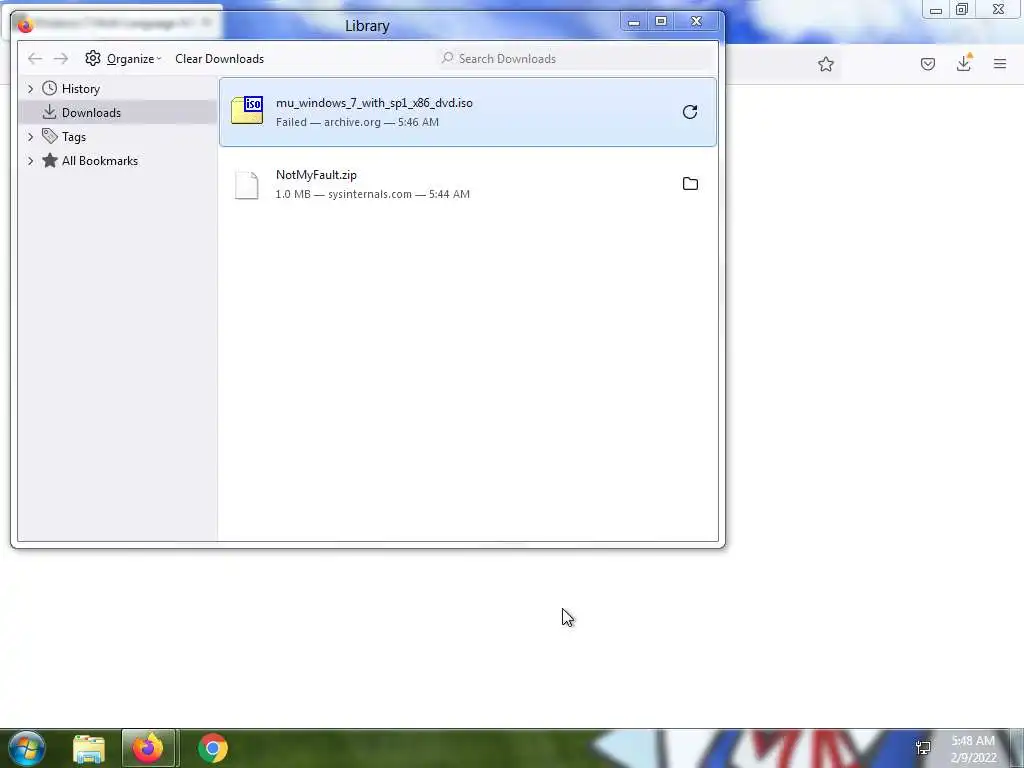The height and width of the screenshot is (768, 1024).
Task: Expand the All Bookmarks tree item
Action: [30, 161]
